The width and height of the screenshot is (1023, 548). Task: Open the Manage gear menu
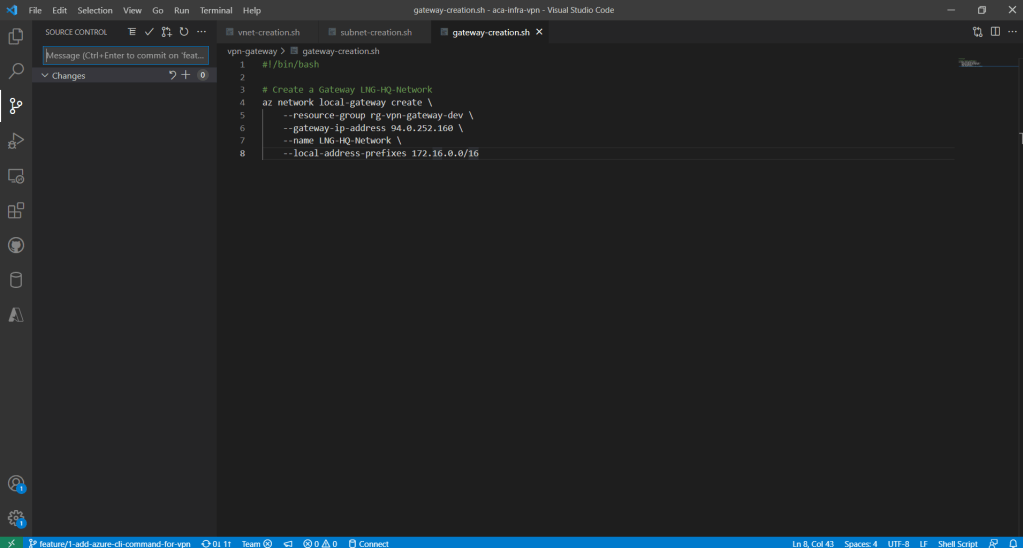click(x=16, y=518)
